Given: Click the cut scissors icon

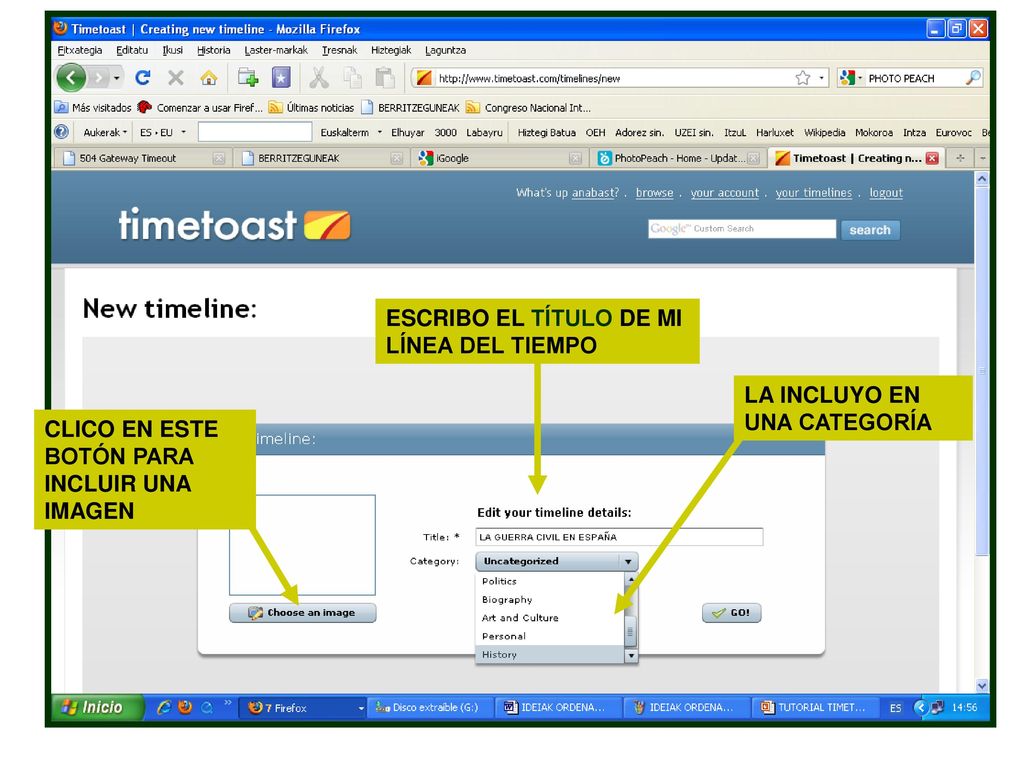Looking at the screenshot, I should coord(319,78).
